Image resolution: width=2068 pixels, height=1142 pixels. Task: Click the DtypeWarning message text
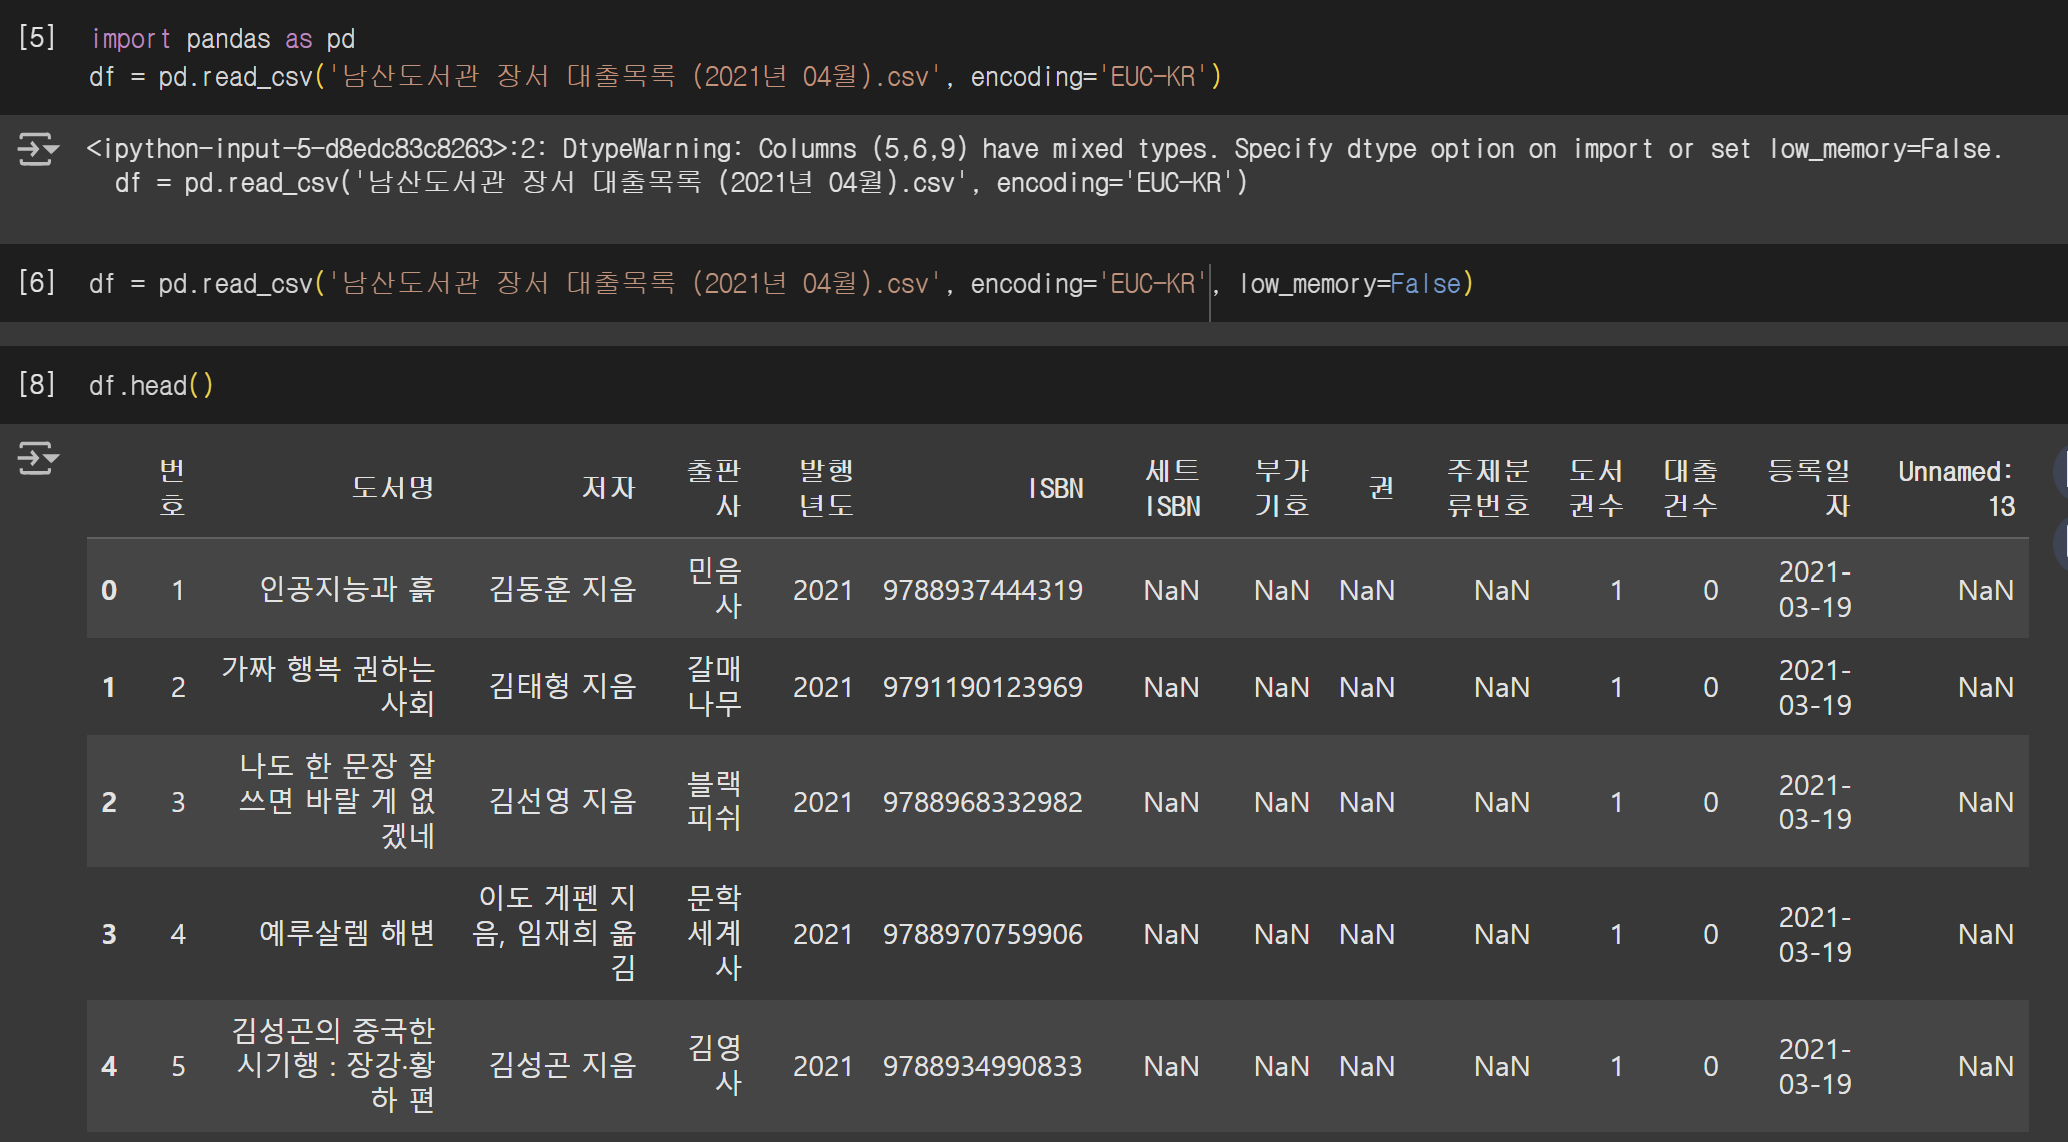click(x=1044, y=149)
